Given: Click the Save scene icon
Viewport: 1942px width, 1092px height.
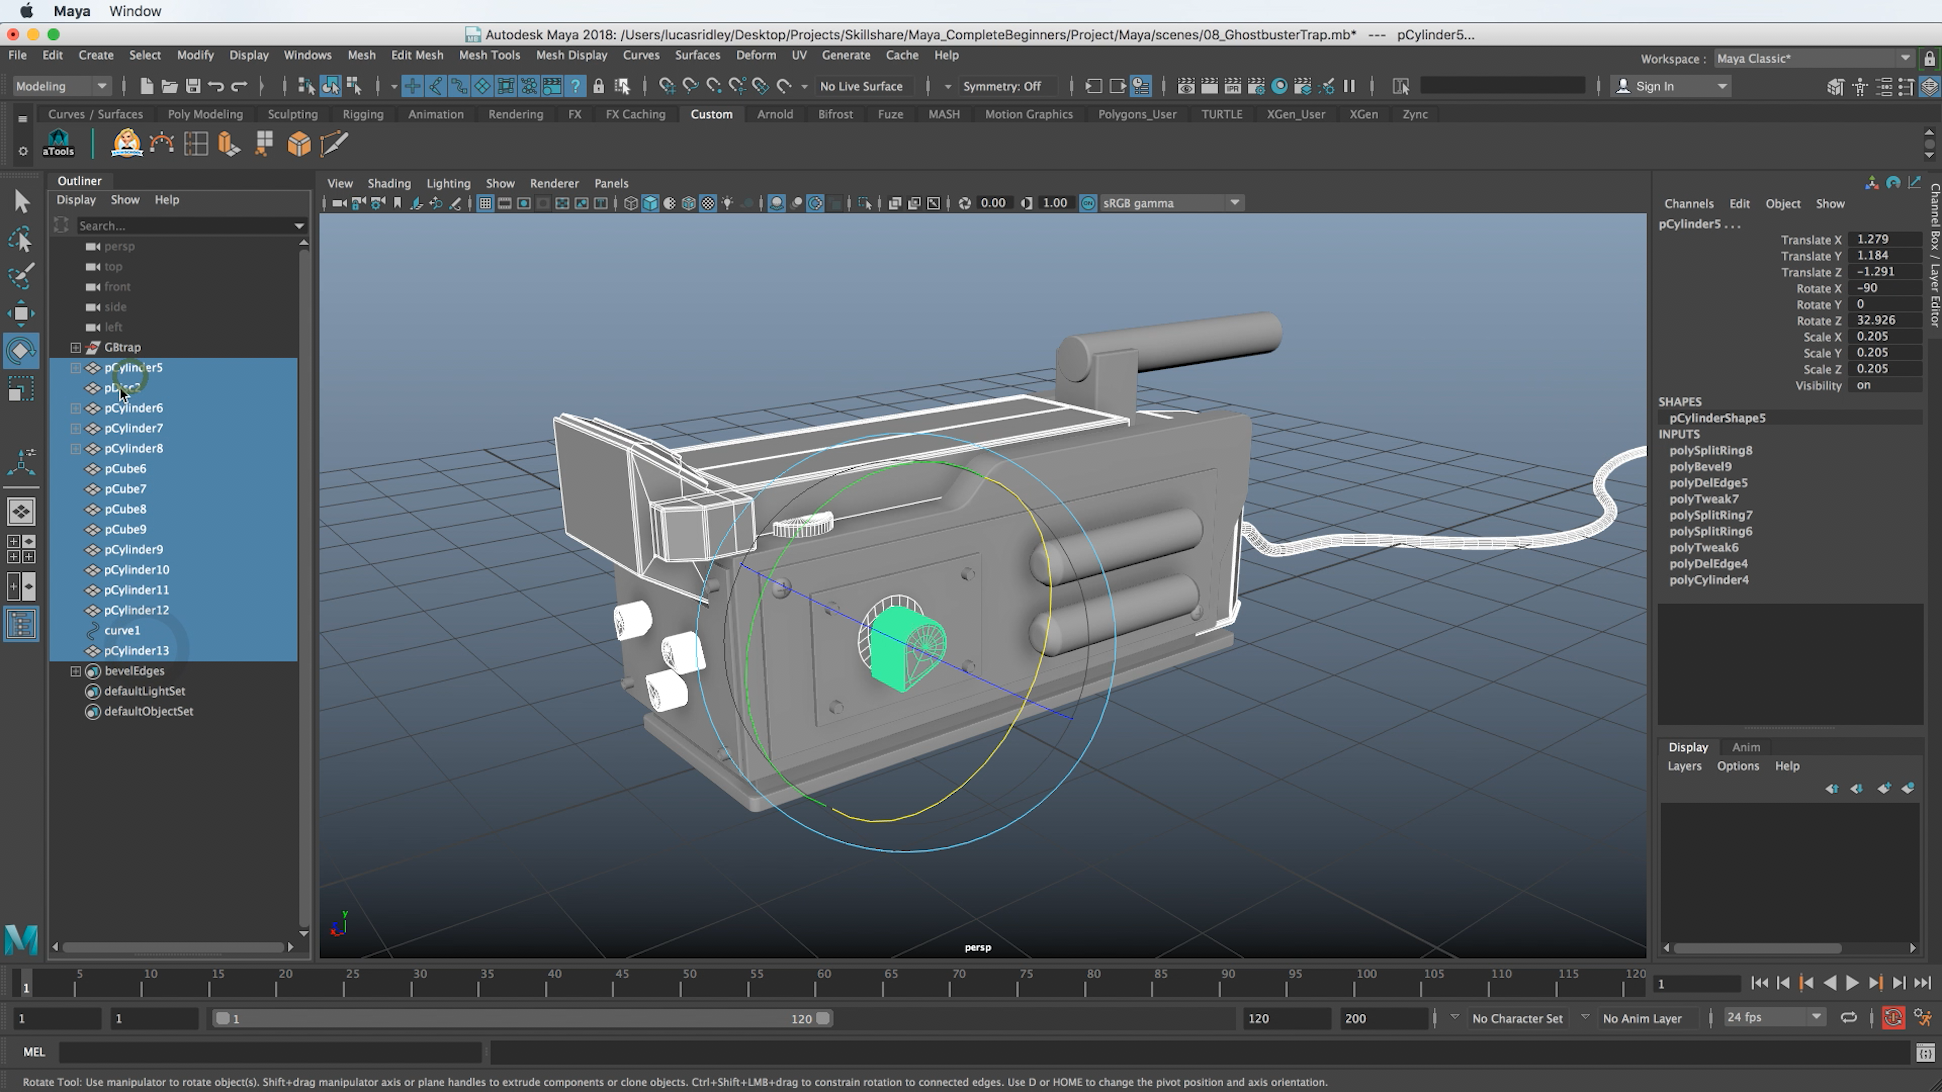Looking at the screenshot, I should coord(193,86).
